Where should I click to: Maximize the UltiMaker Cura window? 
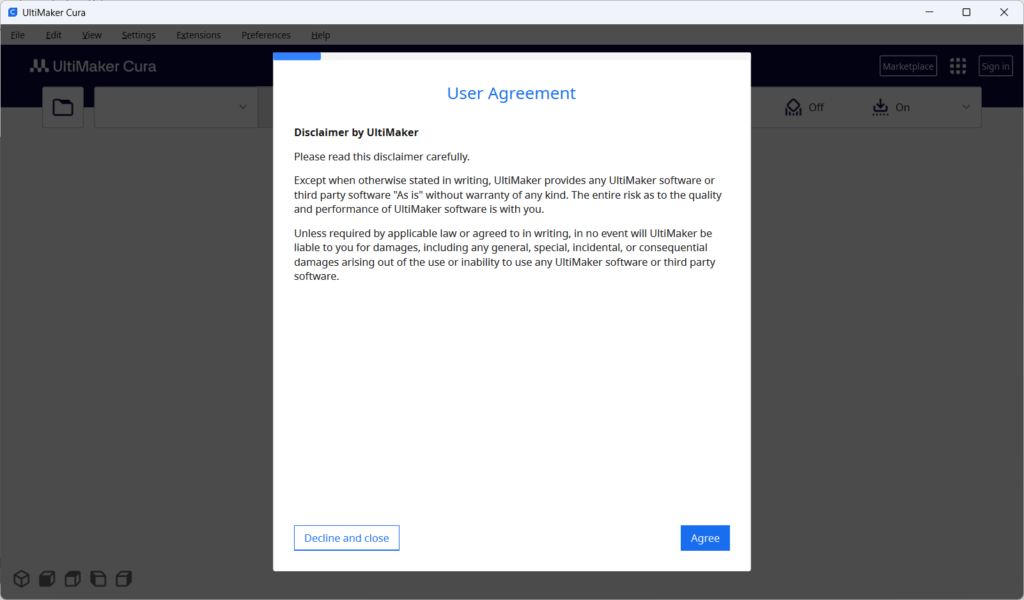point(967,12)
